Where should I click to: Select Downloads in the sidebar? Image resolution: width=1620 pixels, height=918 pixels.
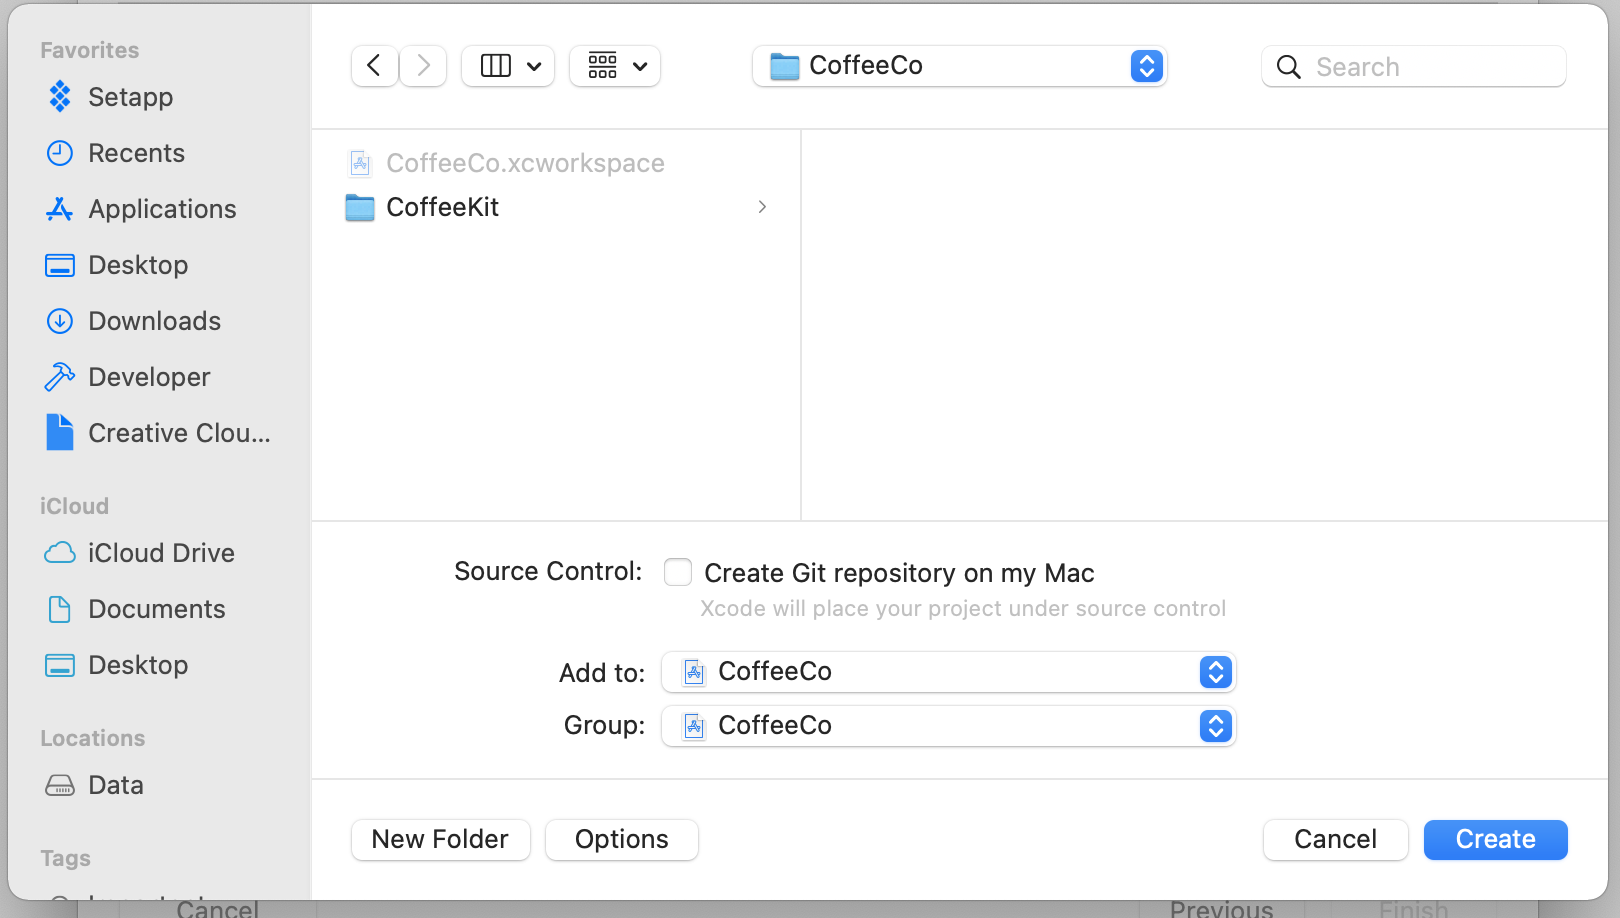pos(154,321)
